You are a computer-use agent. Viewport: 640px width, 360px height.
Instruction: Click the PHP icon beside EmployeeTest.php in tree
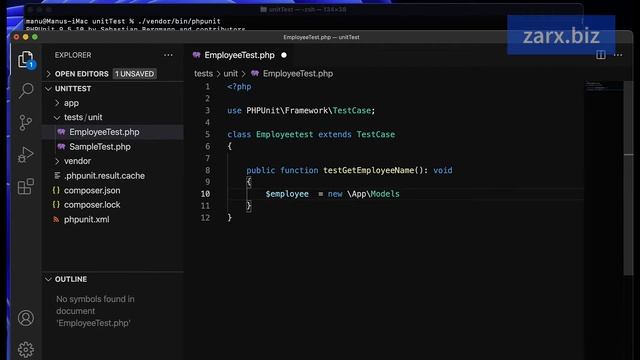click(61, 132)
